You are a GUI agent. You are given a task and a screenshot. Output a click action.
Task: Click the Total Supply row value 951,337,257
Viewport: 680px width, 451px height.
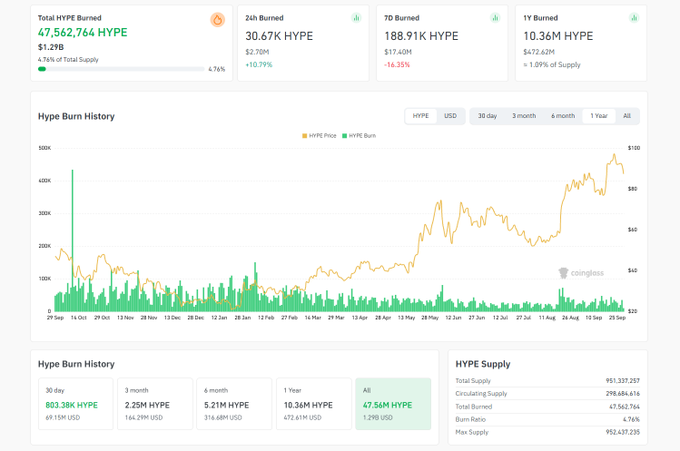coord(622,381)
